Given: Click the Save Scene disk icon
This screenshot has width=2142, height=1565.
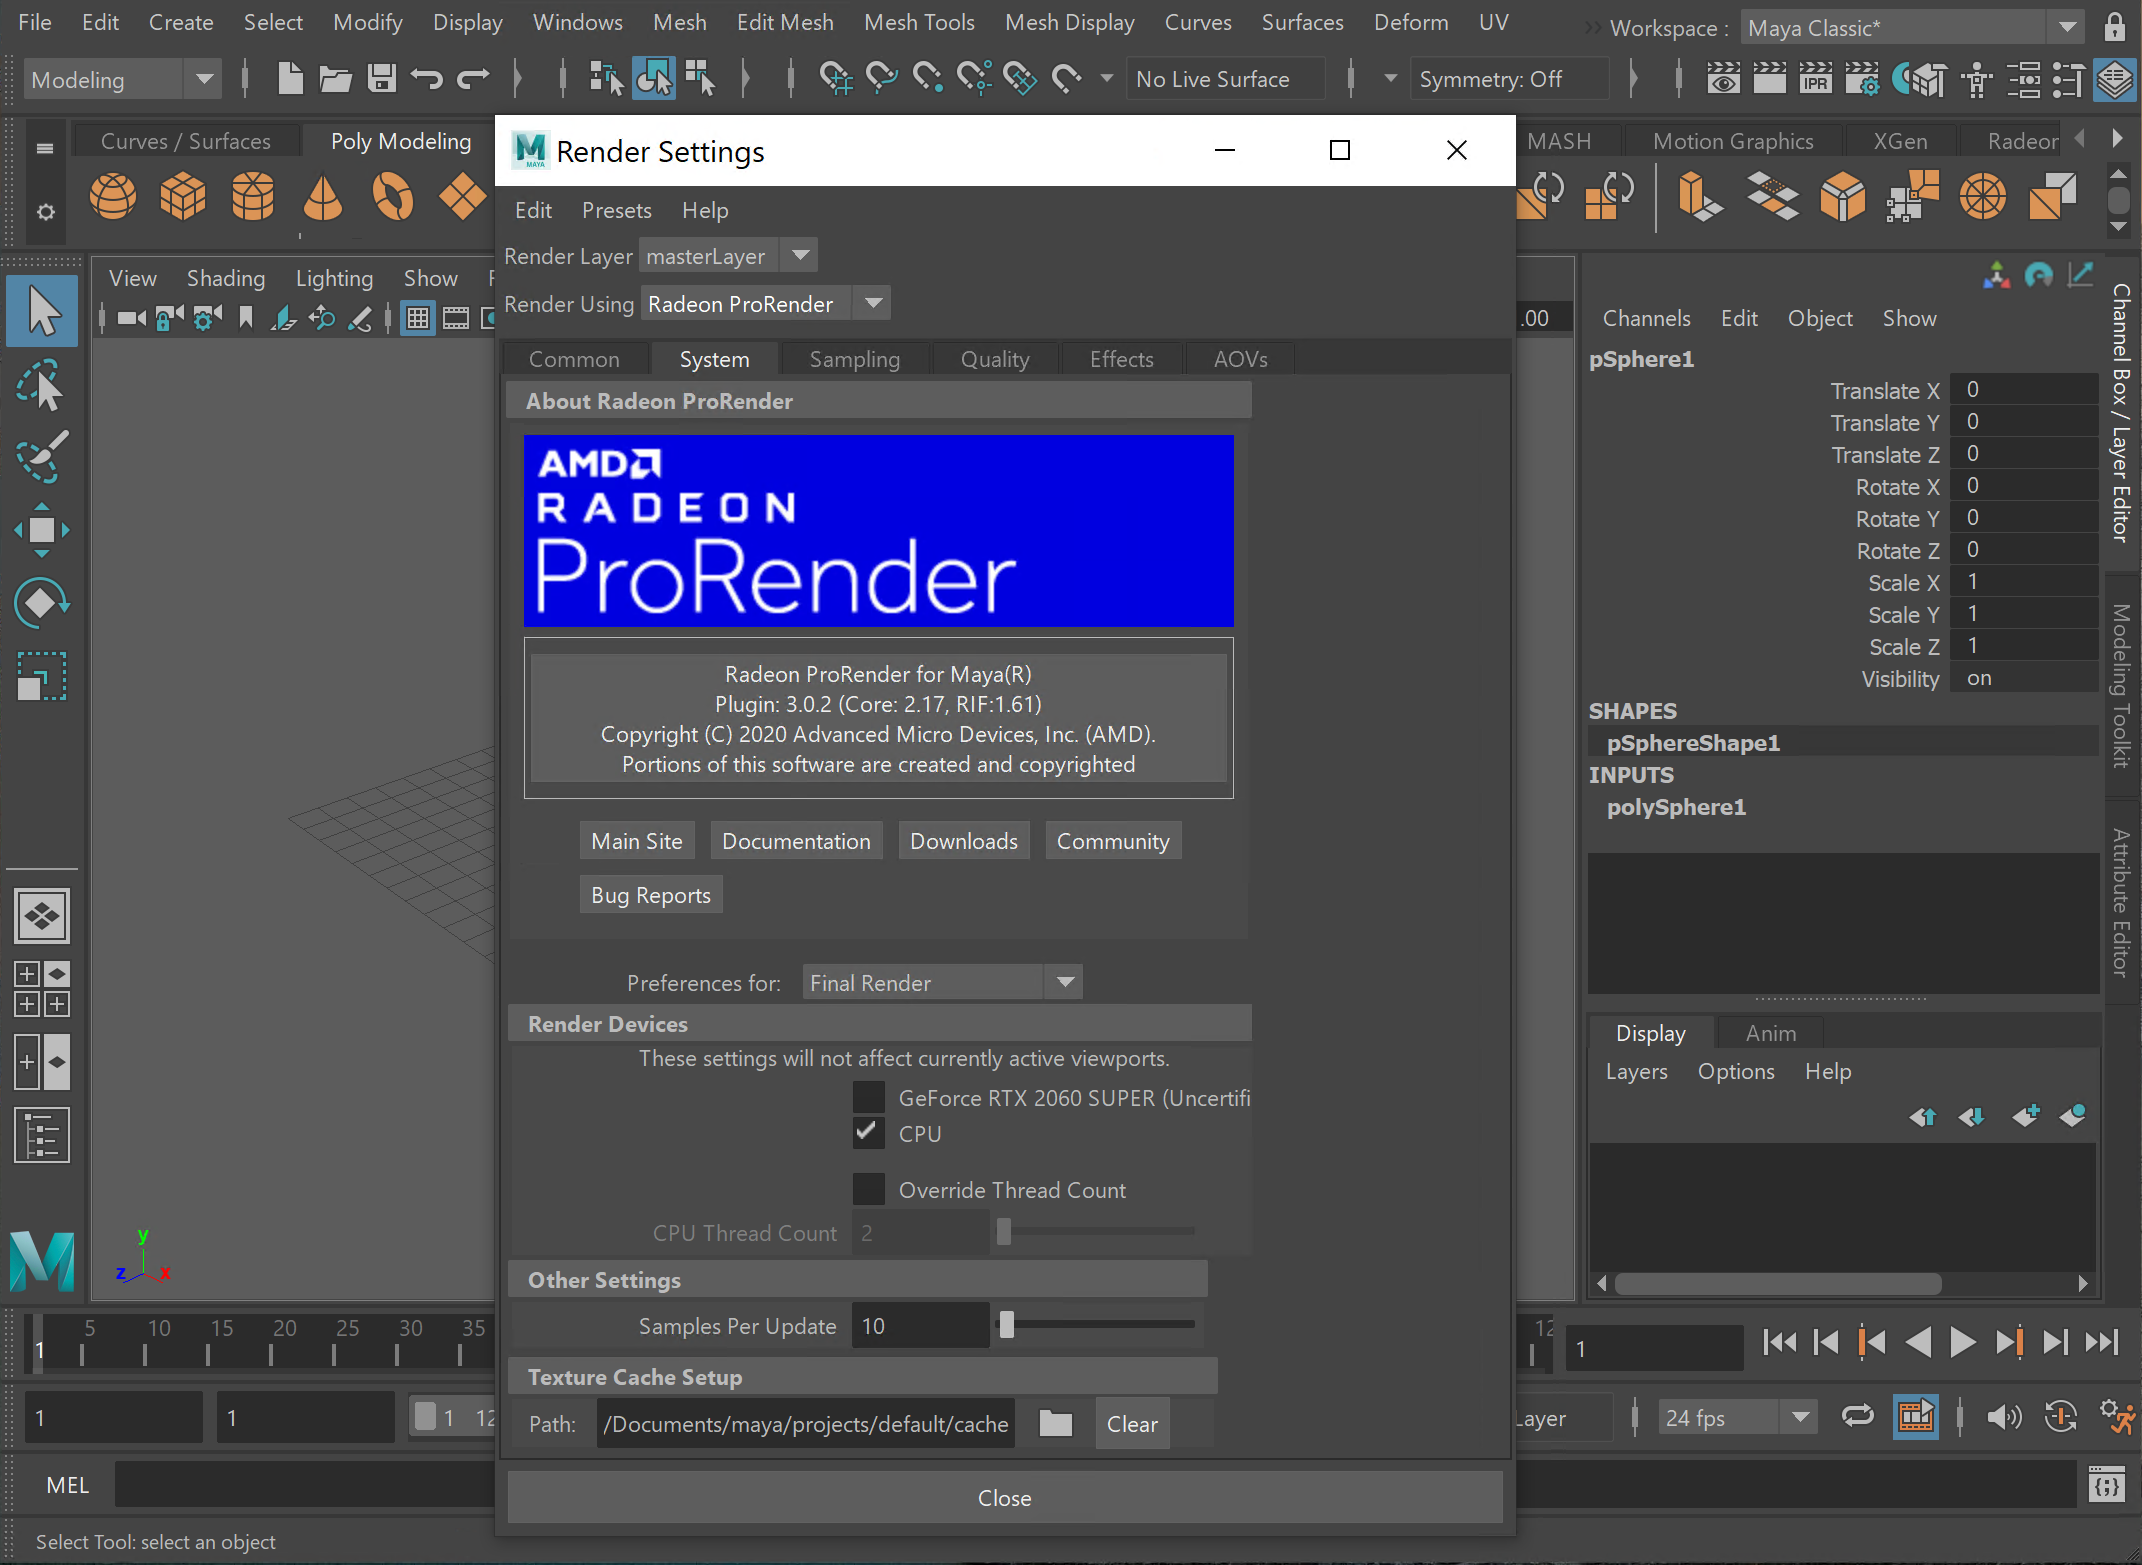Looking at the screenshot, I should [381, 78].
